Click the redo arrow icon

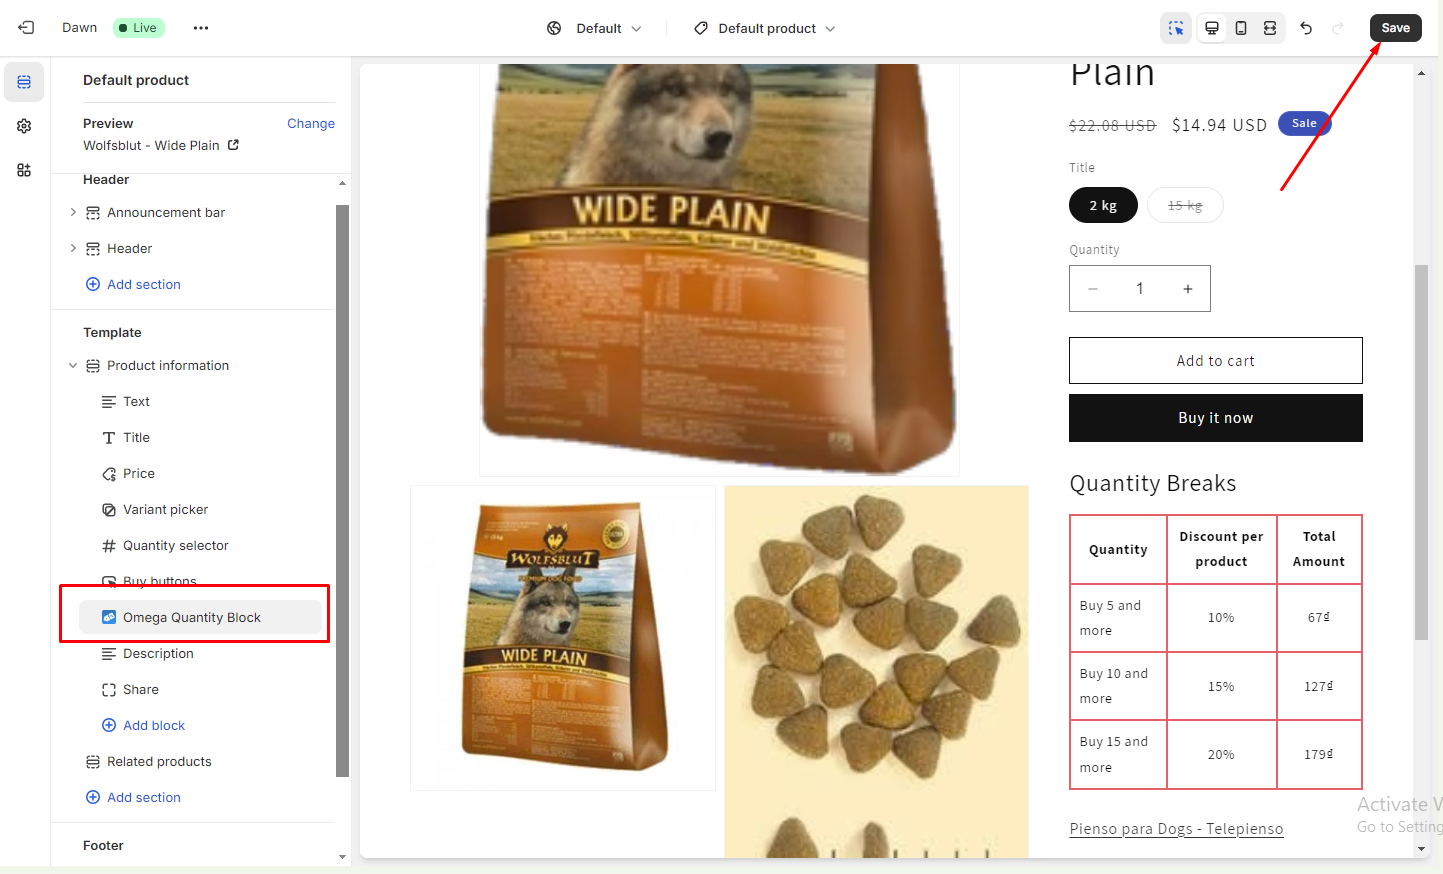click(1338, 28)
